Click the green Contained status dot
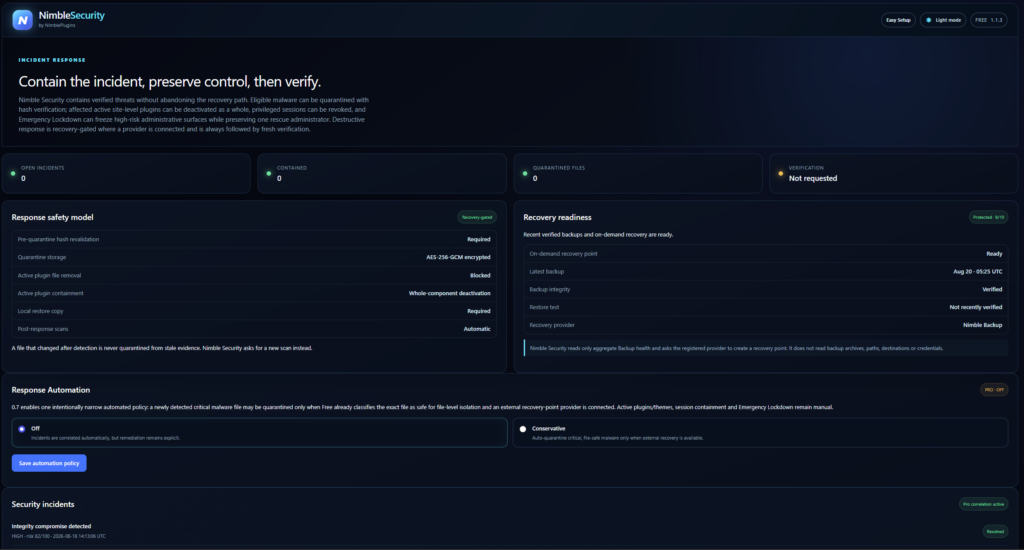 point(268,173)
